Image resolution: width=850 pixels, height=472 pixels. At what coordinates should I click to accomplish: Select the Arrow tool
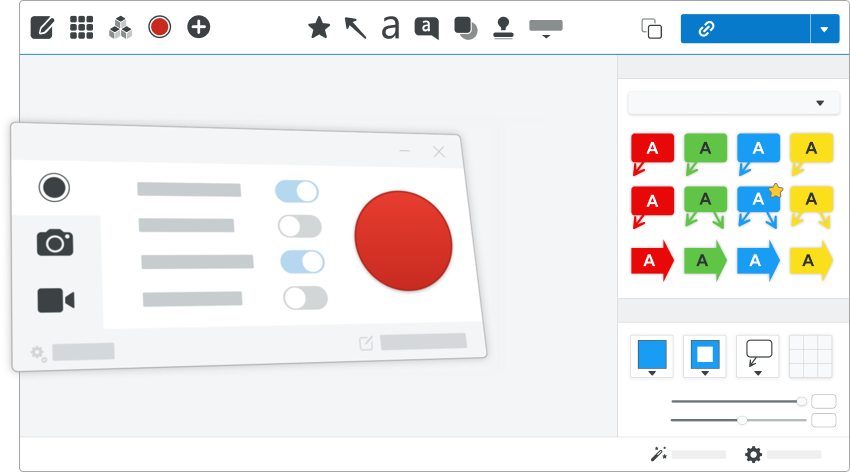tap(356, 28)
